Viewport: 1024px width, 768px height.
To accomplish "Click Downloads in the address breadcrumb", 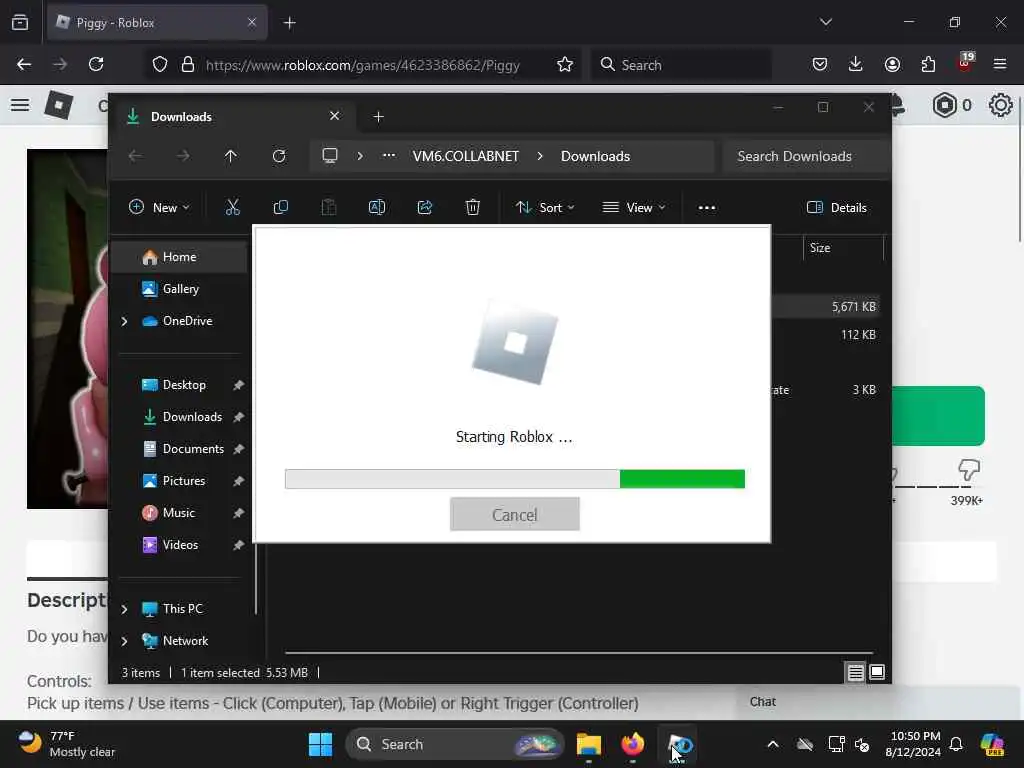I will [x=595, y=156].
